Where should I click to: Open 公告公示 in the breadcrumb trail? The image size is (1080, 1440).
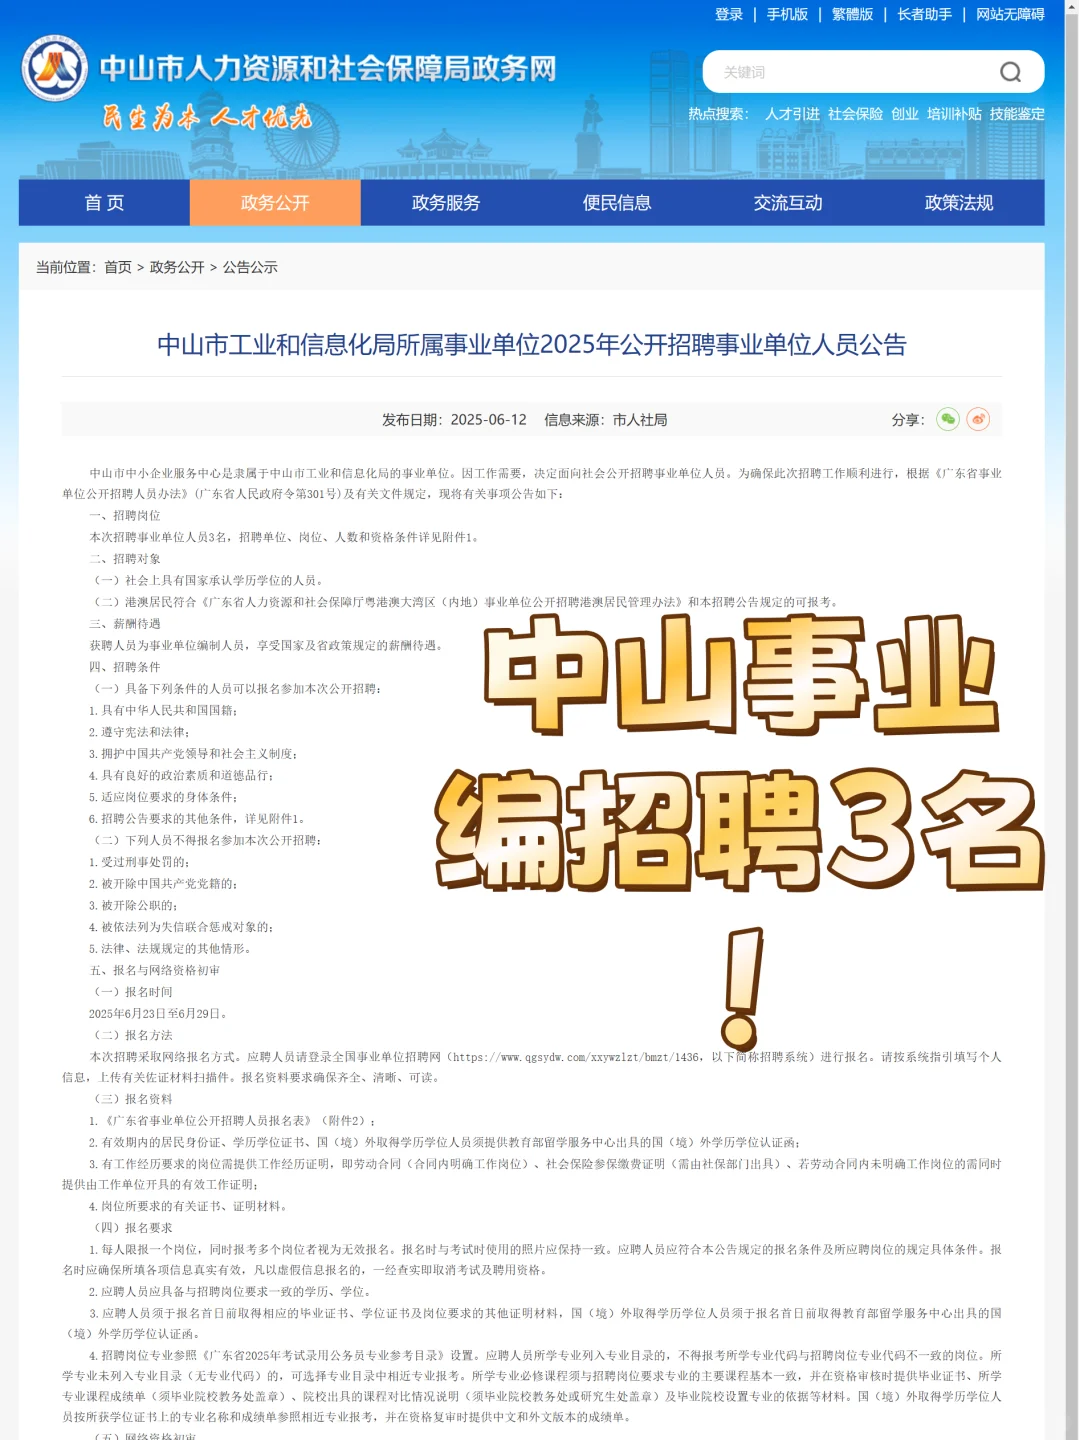[248, 267]
